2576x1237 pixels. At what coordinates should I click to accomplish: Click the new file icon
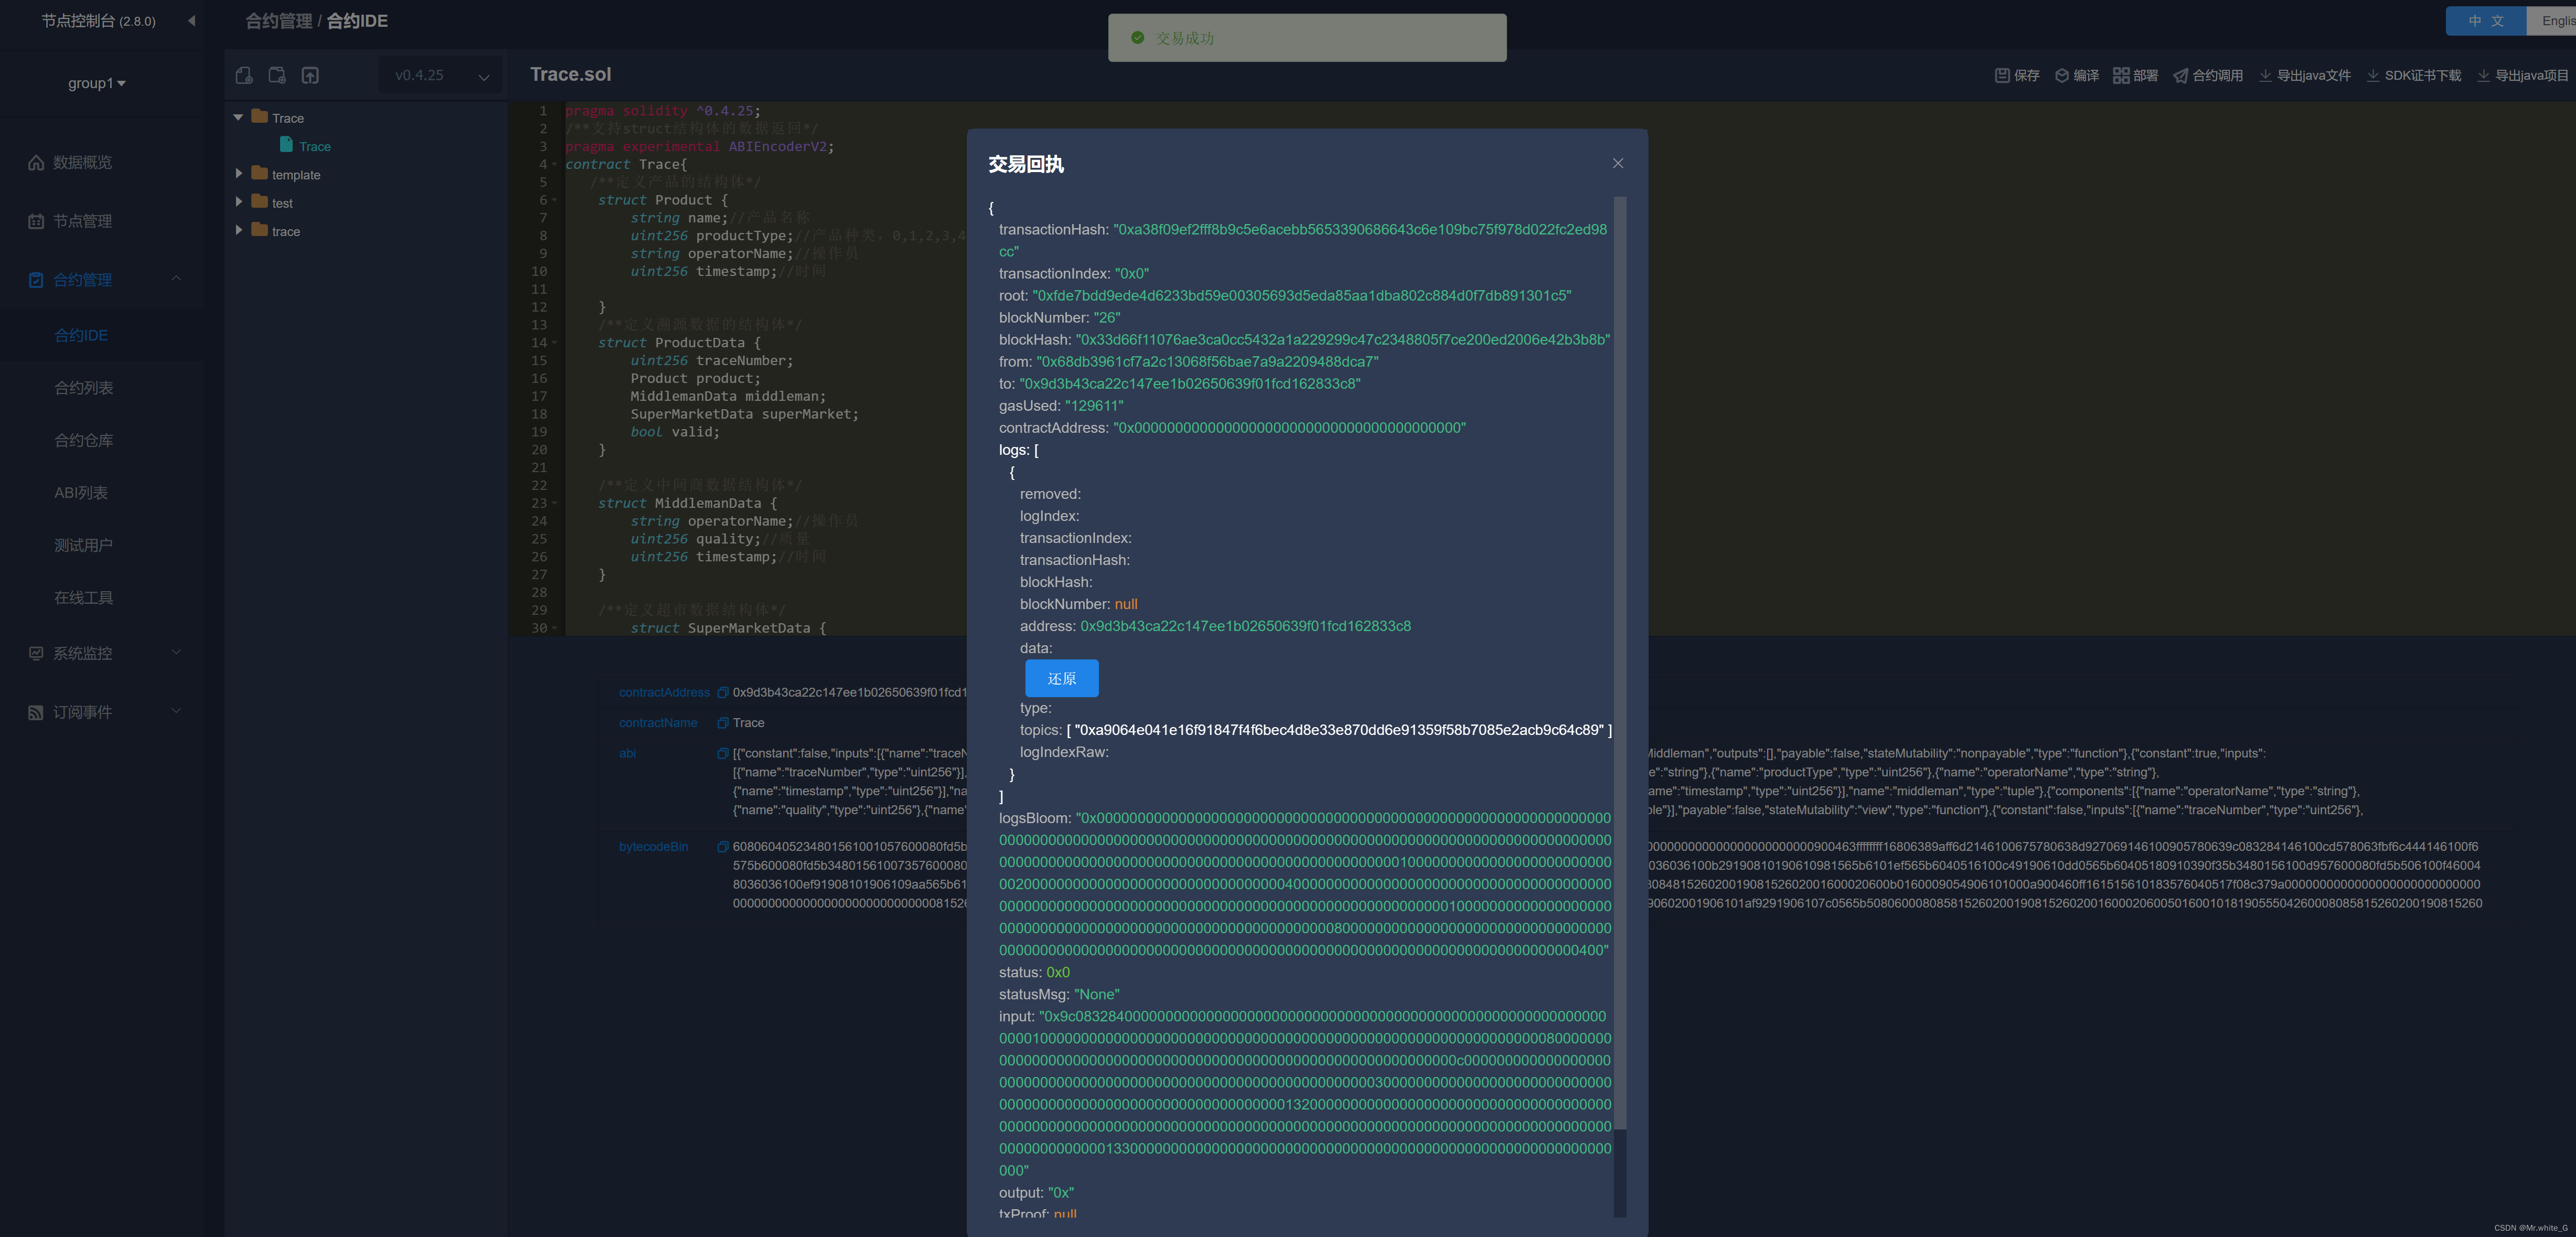244,75
